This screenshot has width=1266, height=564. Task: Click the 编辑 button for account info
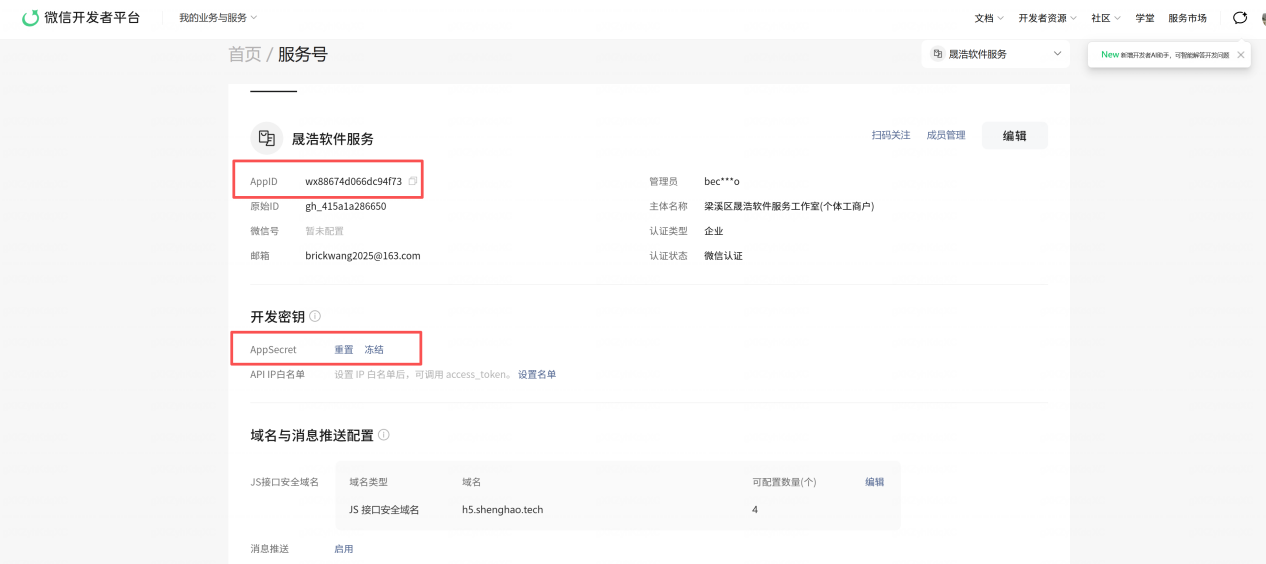(1014, 136)
